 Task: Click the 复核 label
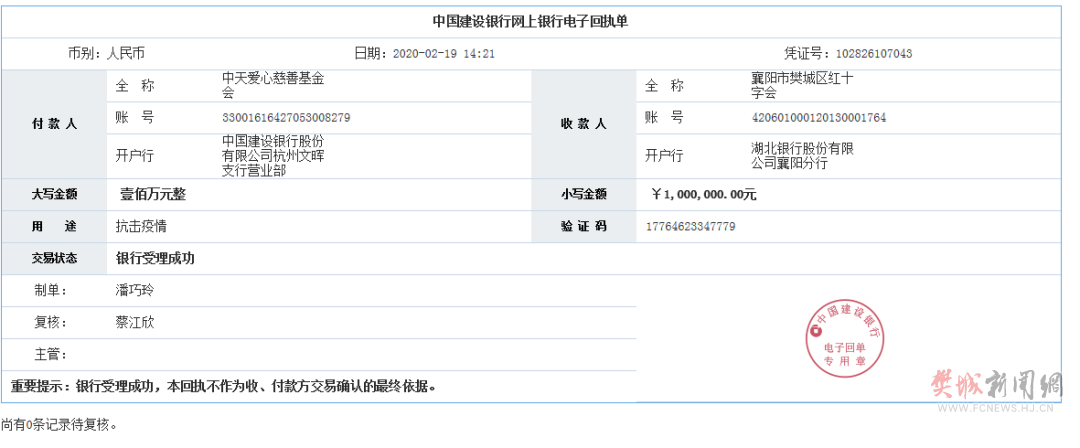click(x=51, y=322)
